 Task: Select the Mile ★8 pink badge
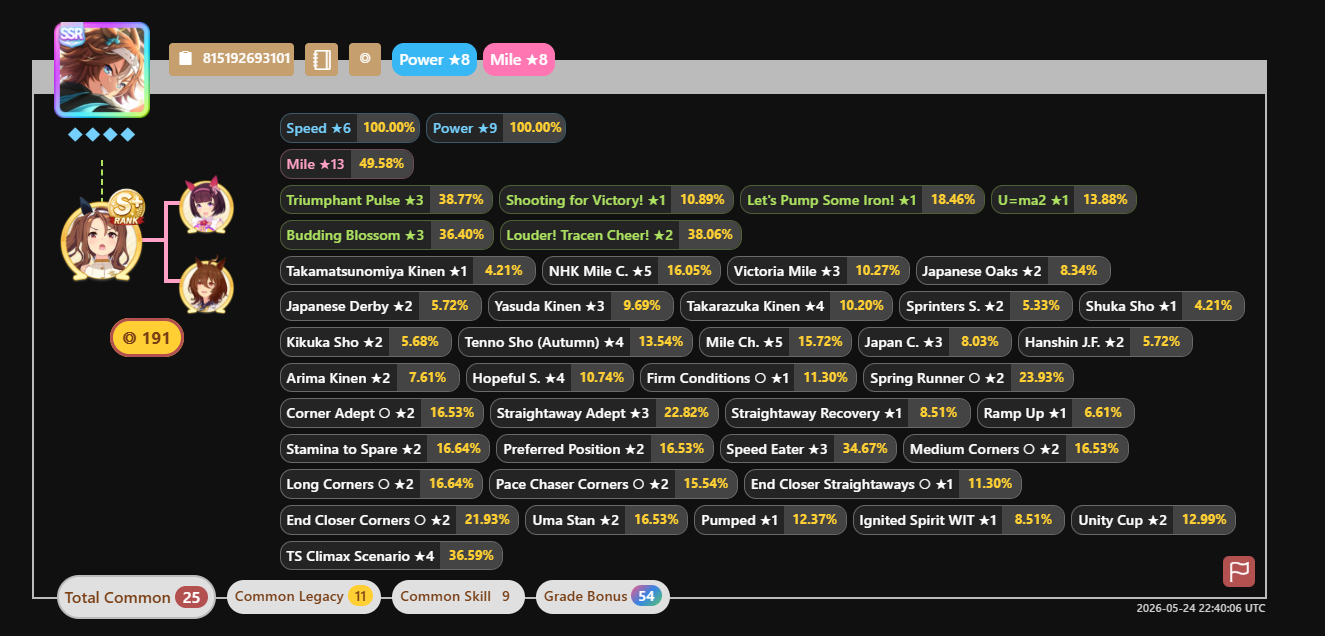518,60
